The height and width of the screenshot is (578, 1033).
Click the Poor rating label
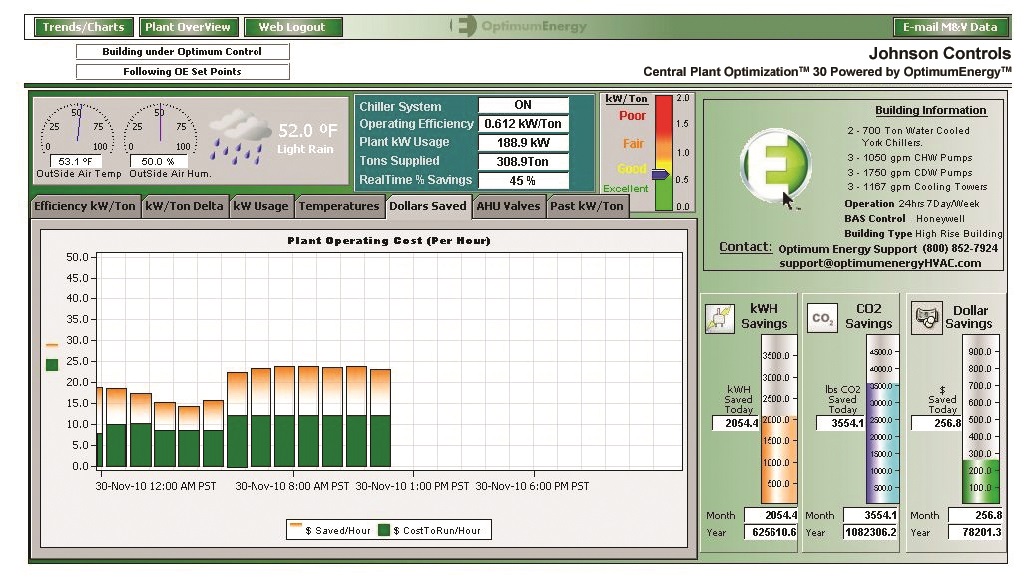[632, 115]
